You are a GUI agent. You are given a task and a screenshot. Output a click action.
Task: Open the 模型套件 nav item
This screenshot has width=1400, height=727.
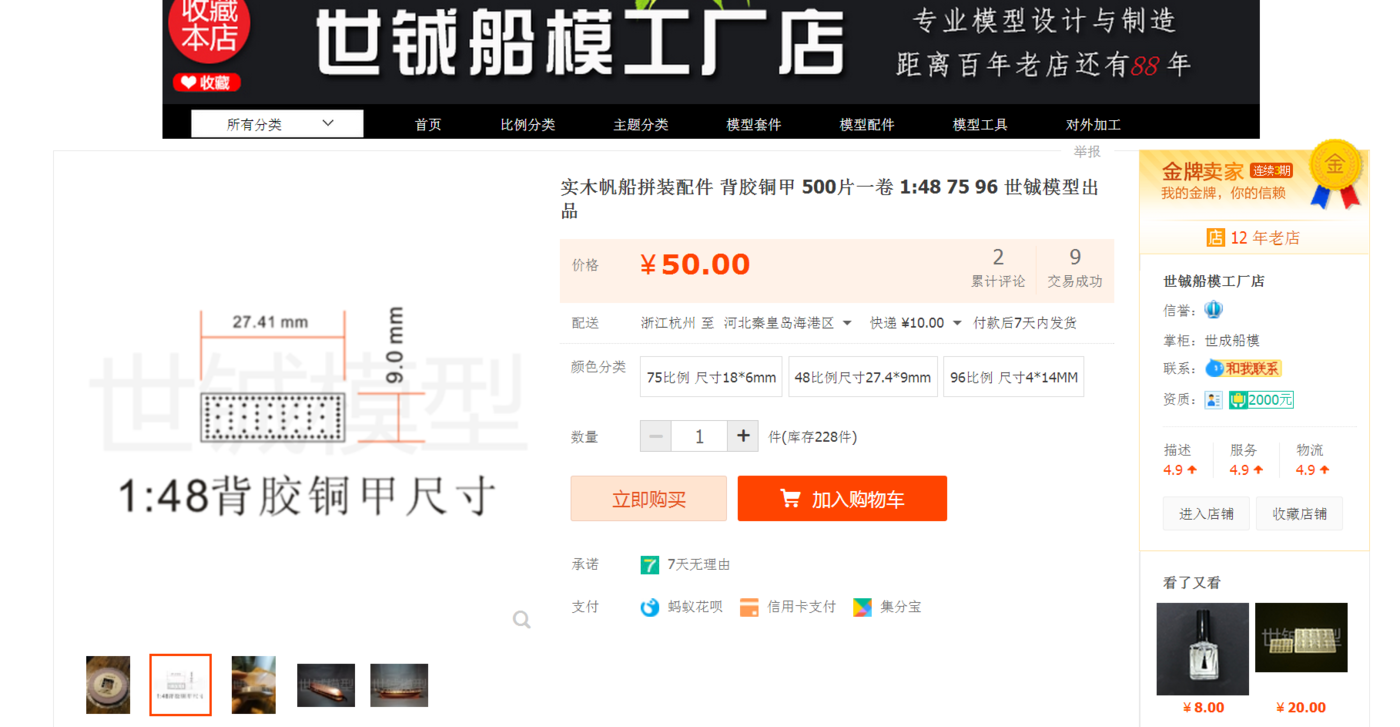(754, 125)
